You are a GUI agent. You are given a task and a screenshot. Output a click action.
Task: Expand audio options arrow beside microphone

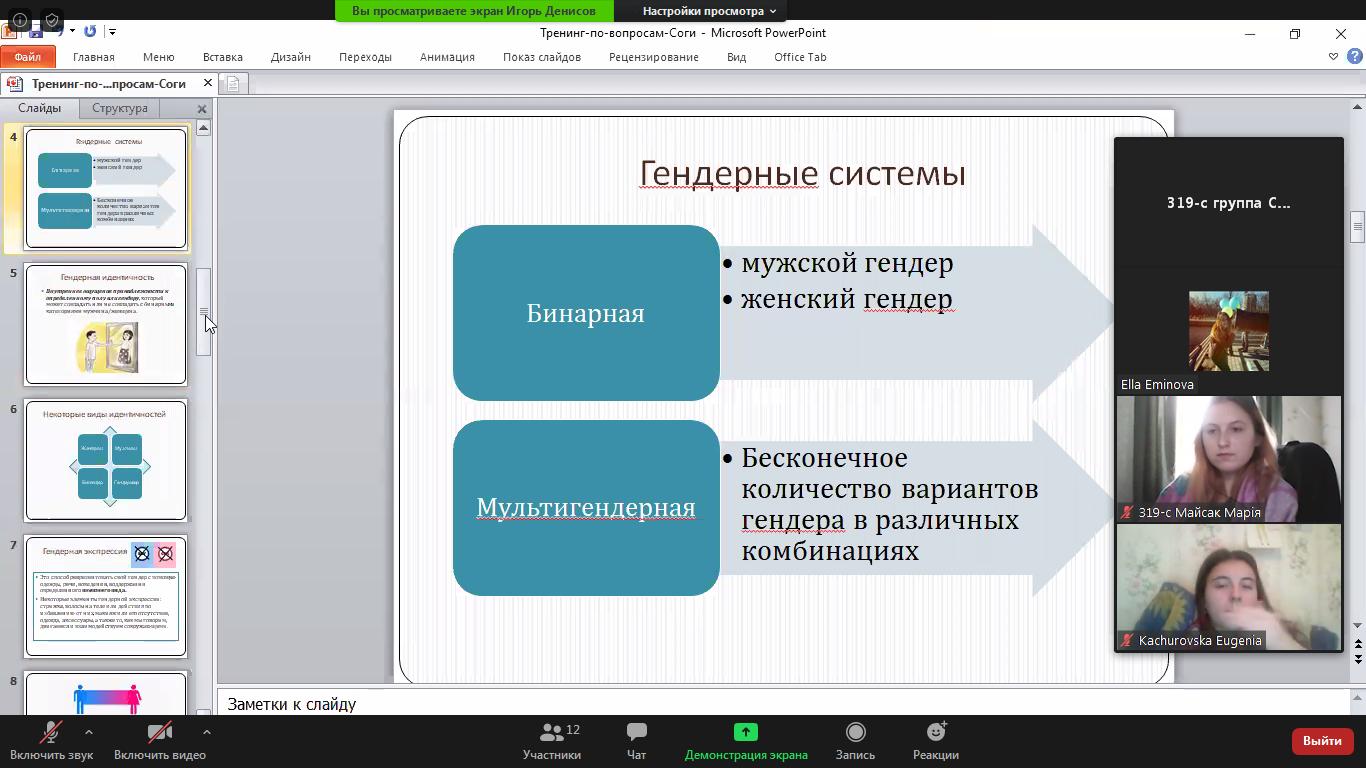[89, 732]
